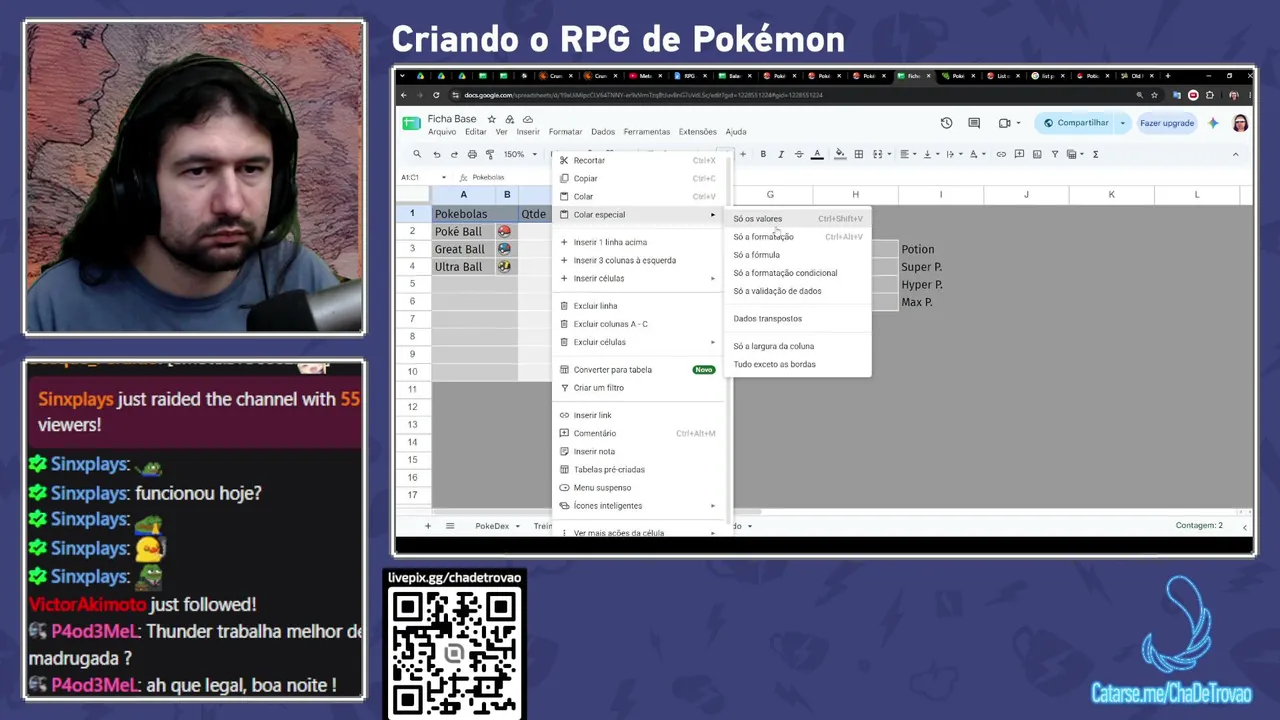The image size is (1280, 720).
Task: Bookmark the page with the star icon
Action: point(1155,95)
